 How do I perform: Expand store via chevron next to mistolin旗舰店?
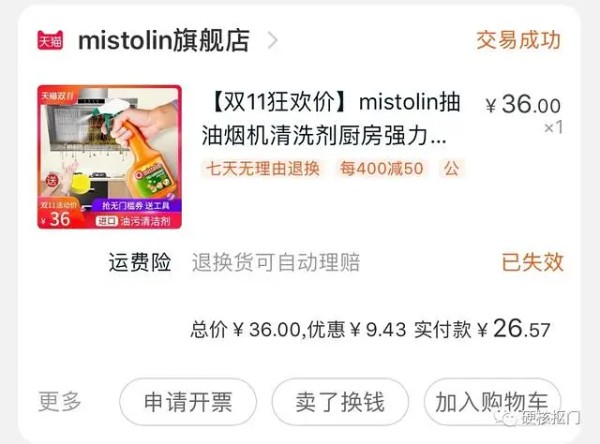click(x=272, y=40)
